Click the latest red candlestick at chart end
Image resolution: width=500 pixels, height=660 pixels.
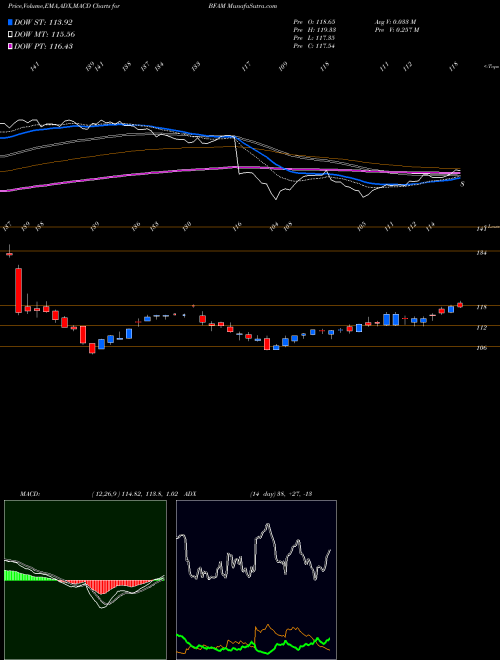click(460, 305)
